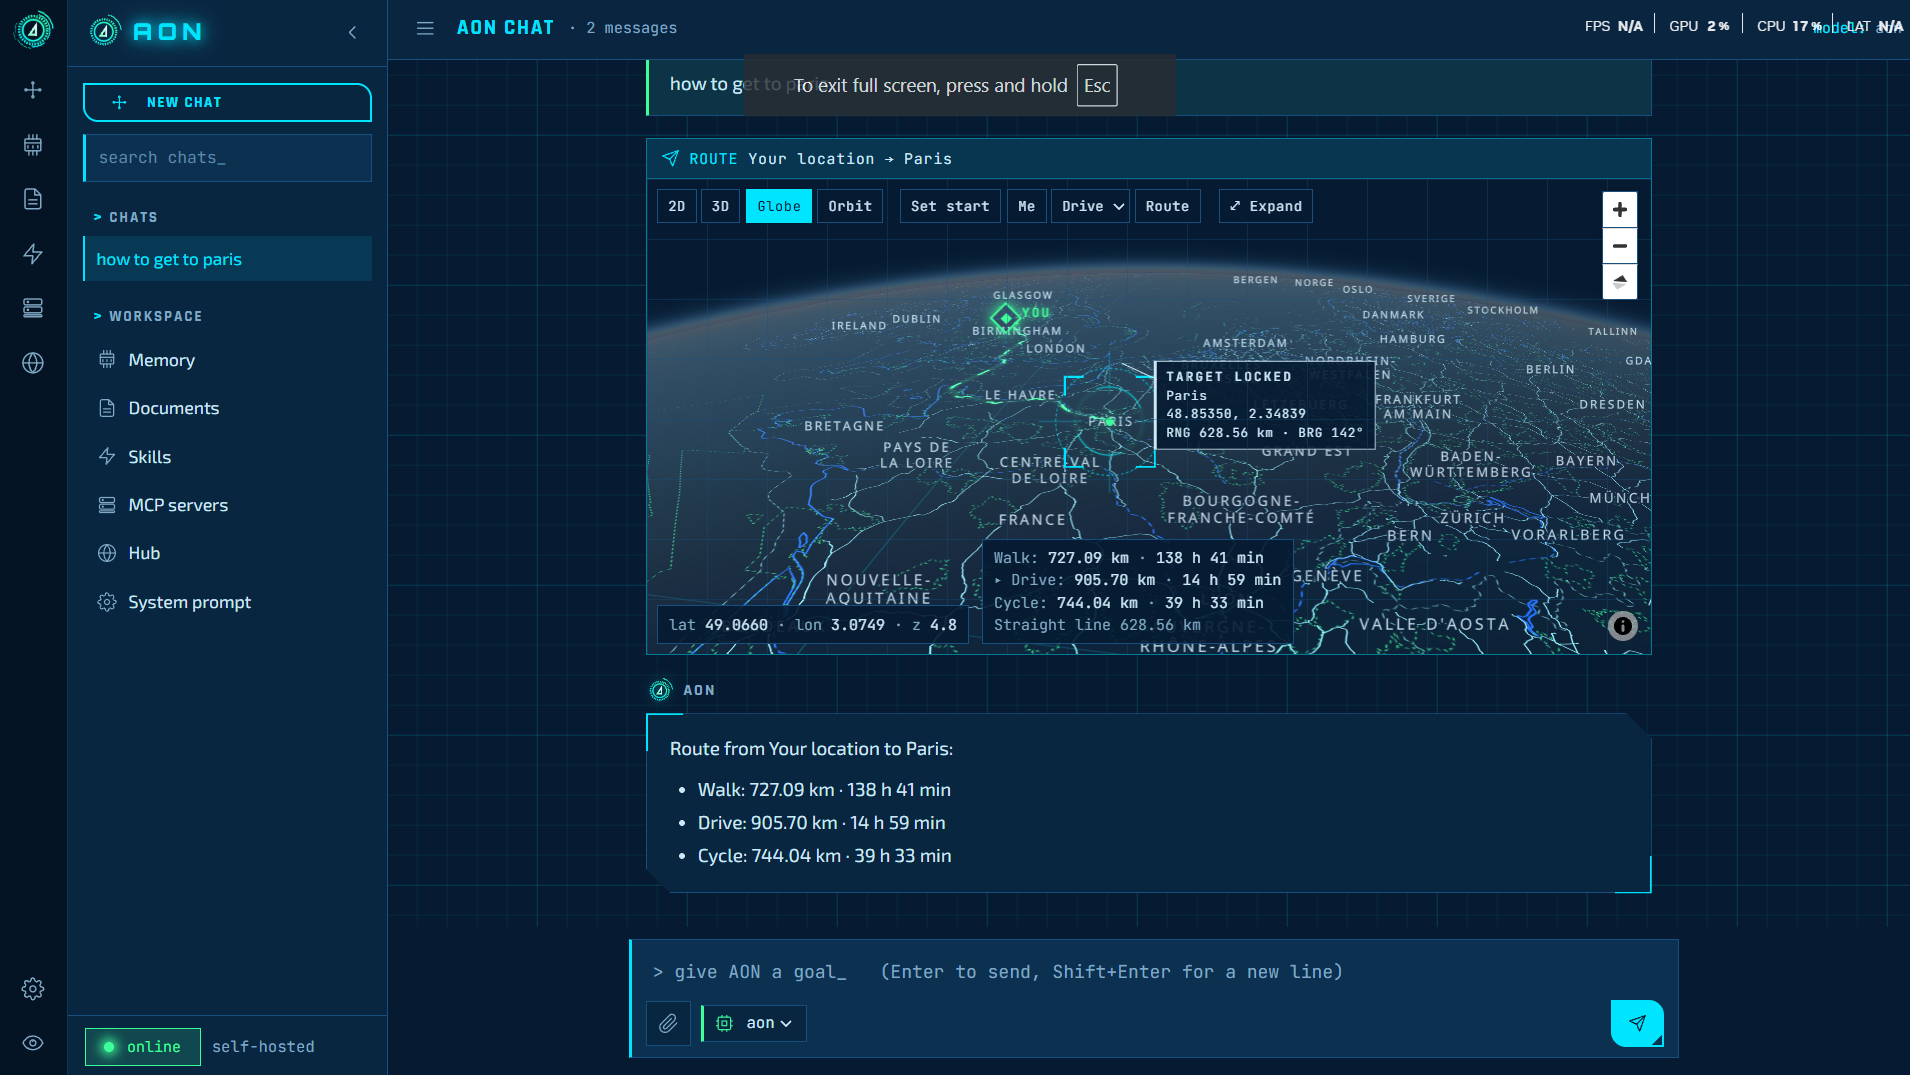This screenshot has width=1910, height=1075.
Task: Select the Globe map view
Action: pyautogui.click(x=779, y=206)
